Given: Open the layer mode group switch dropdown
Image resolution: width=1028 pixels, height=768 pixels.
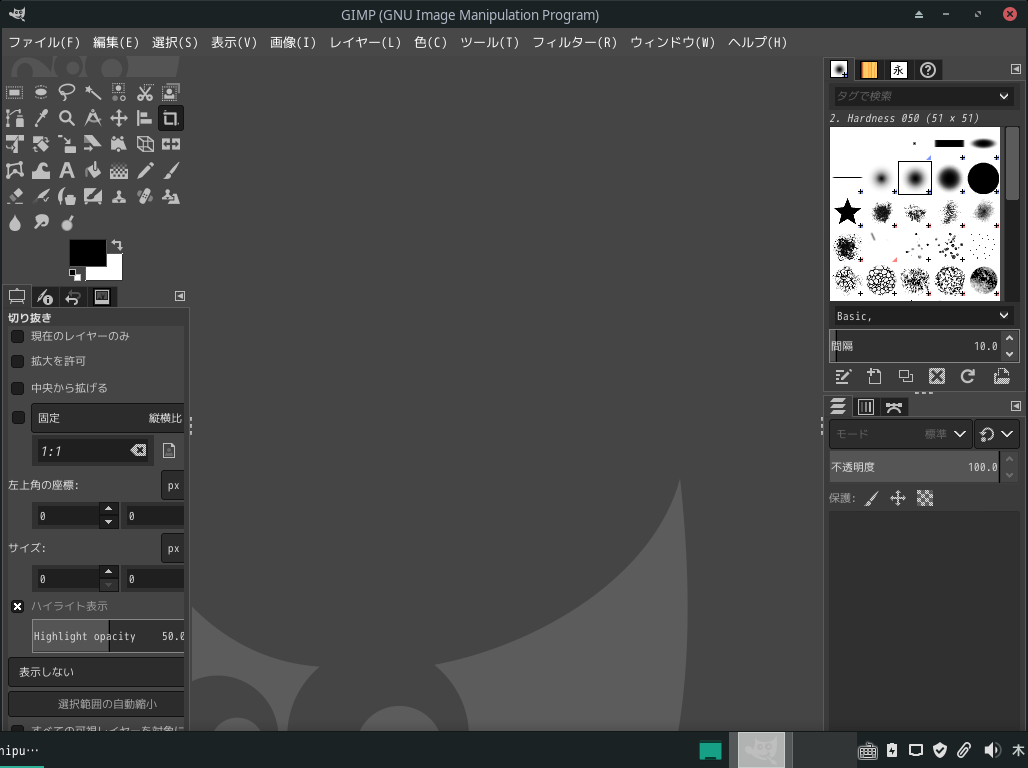Looking at the screenshot, I should click(997, 434).
